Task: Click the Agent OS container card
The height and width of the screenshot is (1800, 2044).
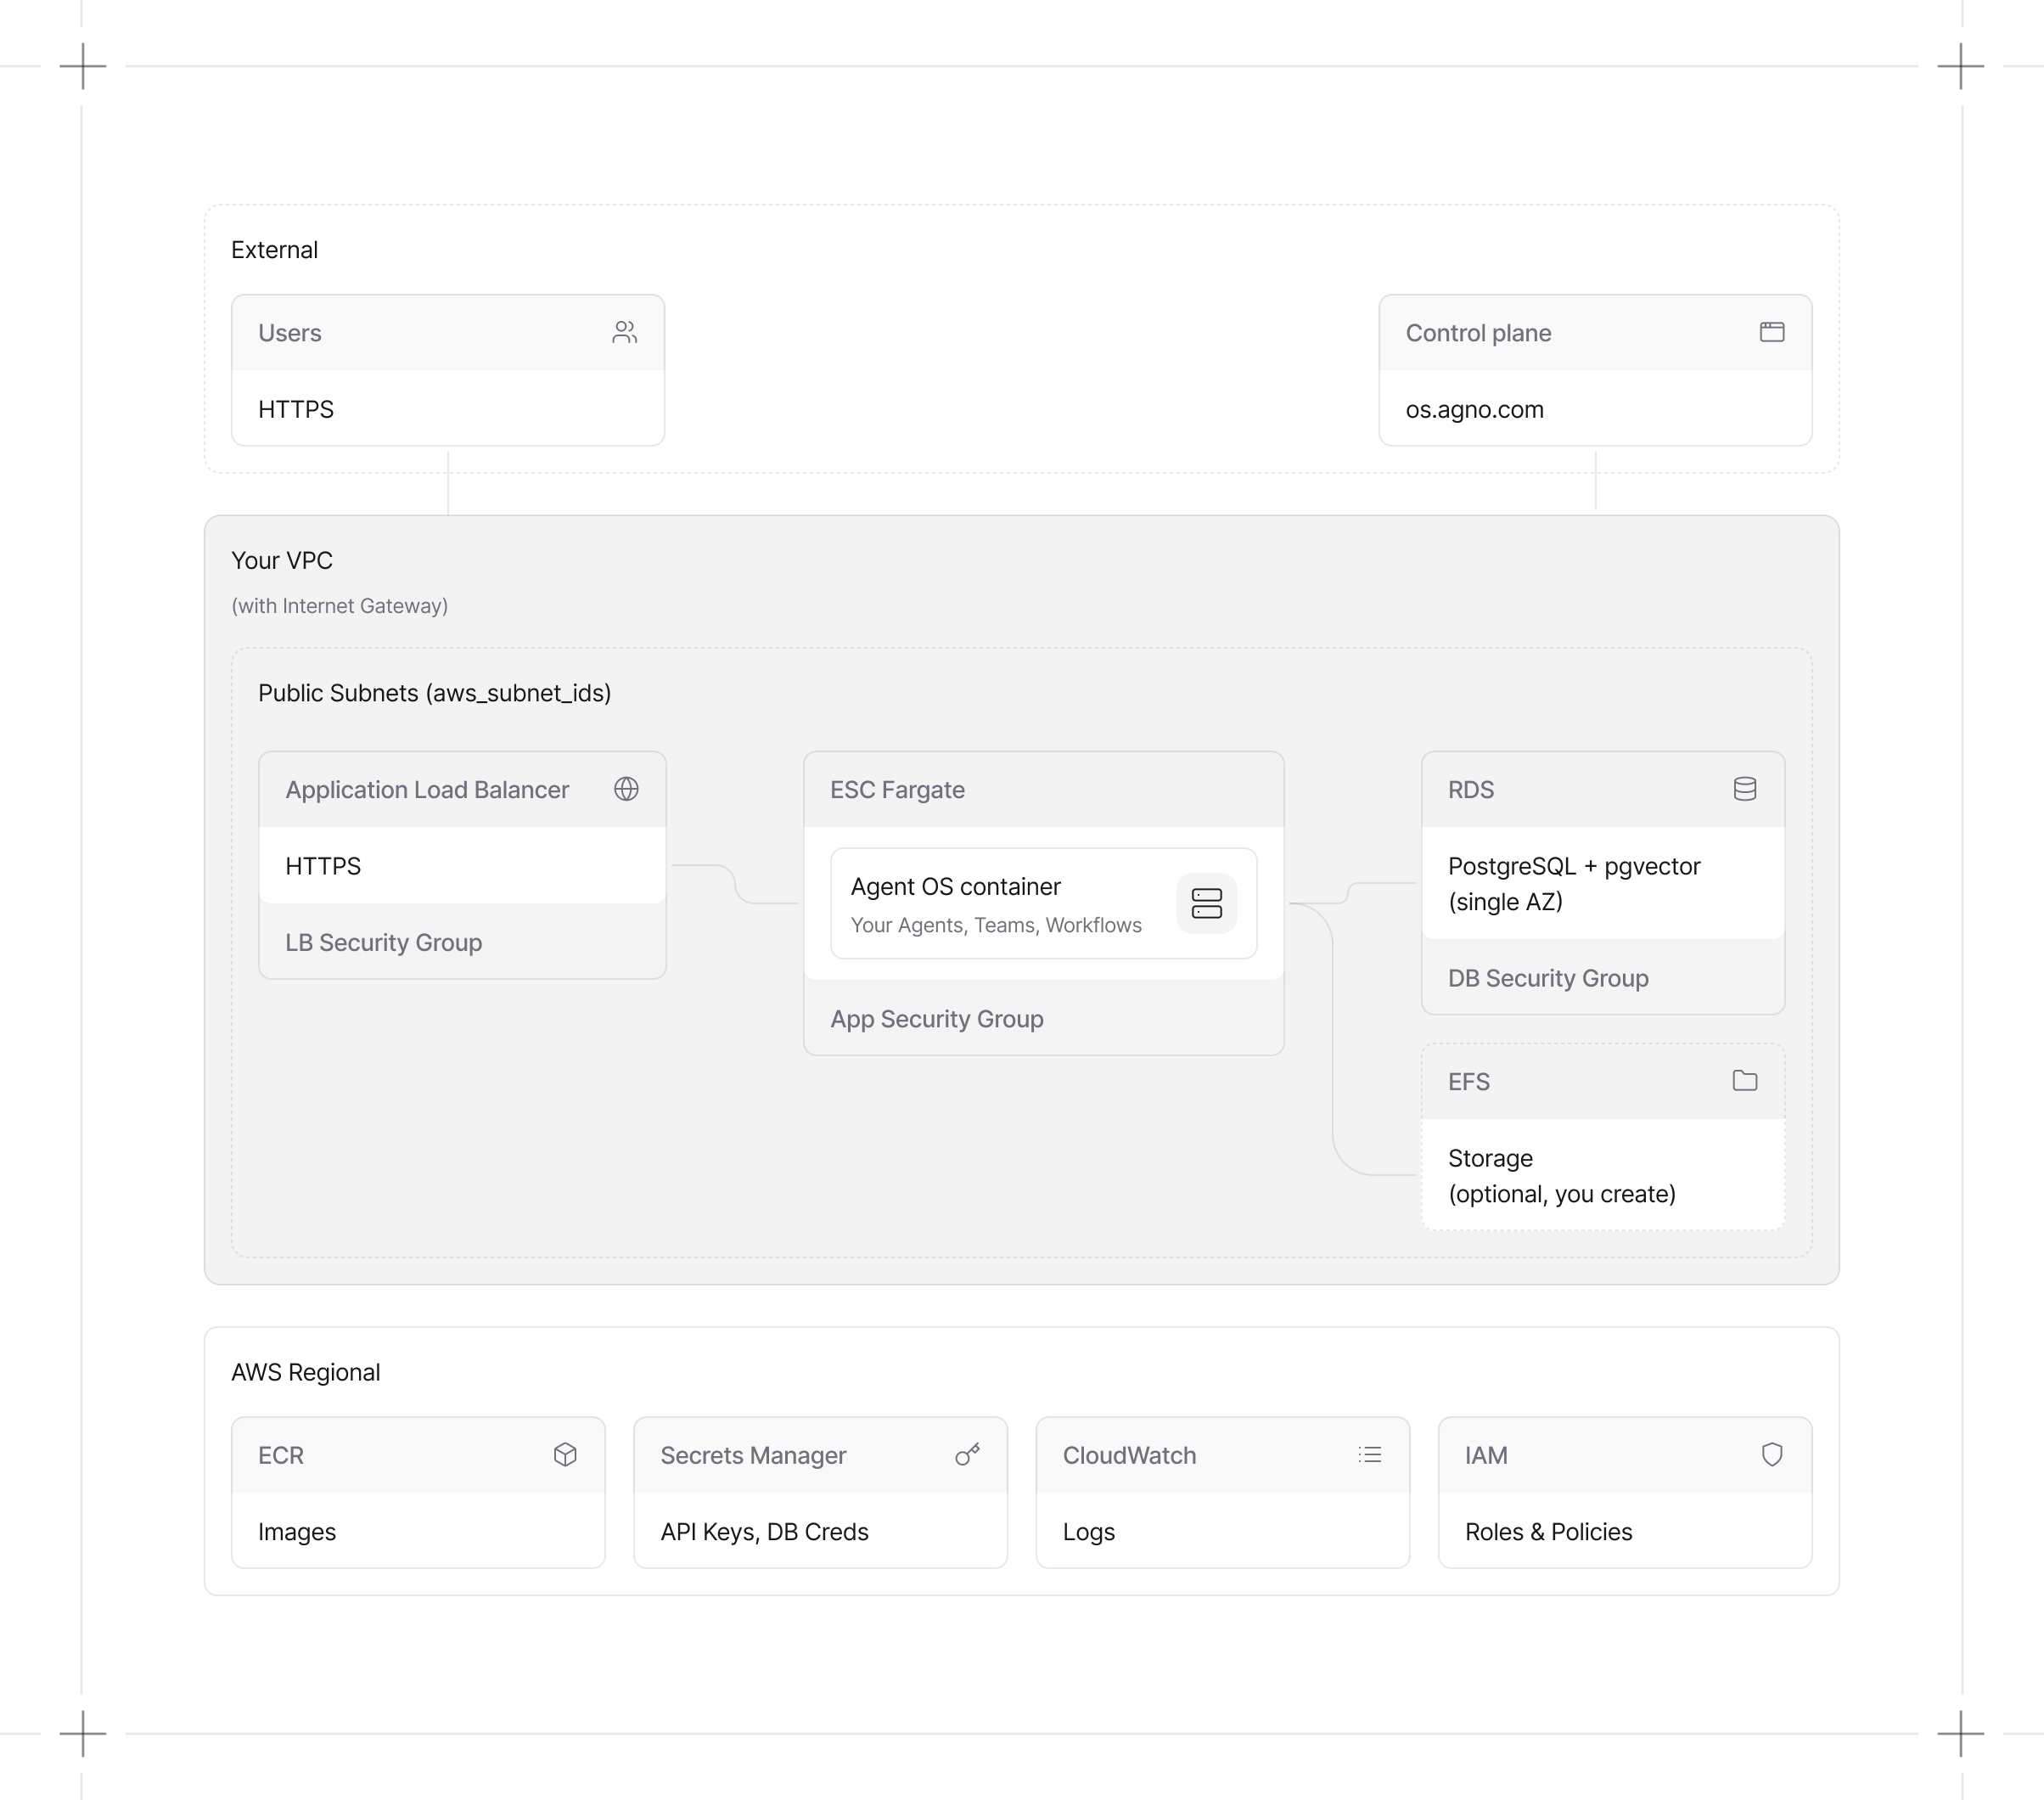Action: [x=1042, y=903]
